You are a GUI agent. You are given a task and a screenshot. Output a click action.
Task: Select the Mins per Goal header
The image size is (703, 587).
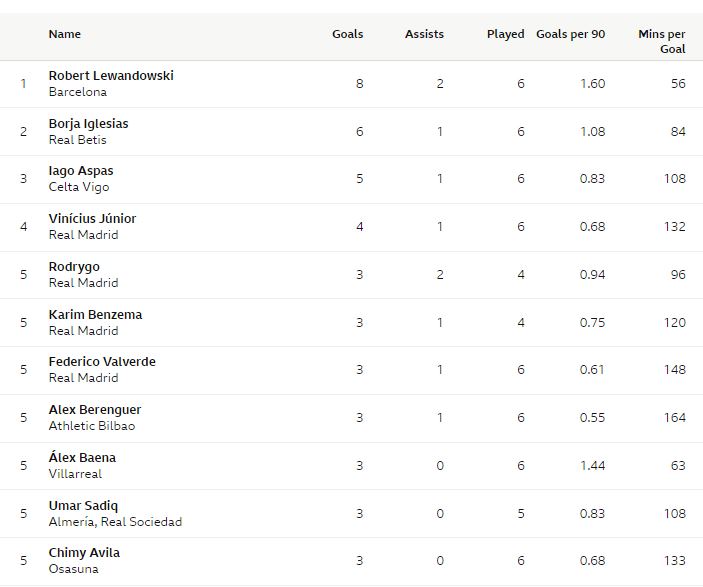(x=662, y=41)
